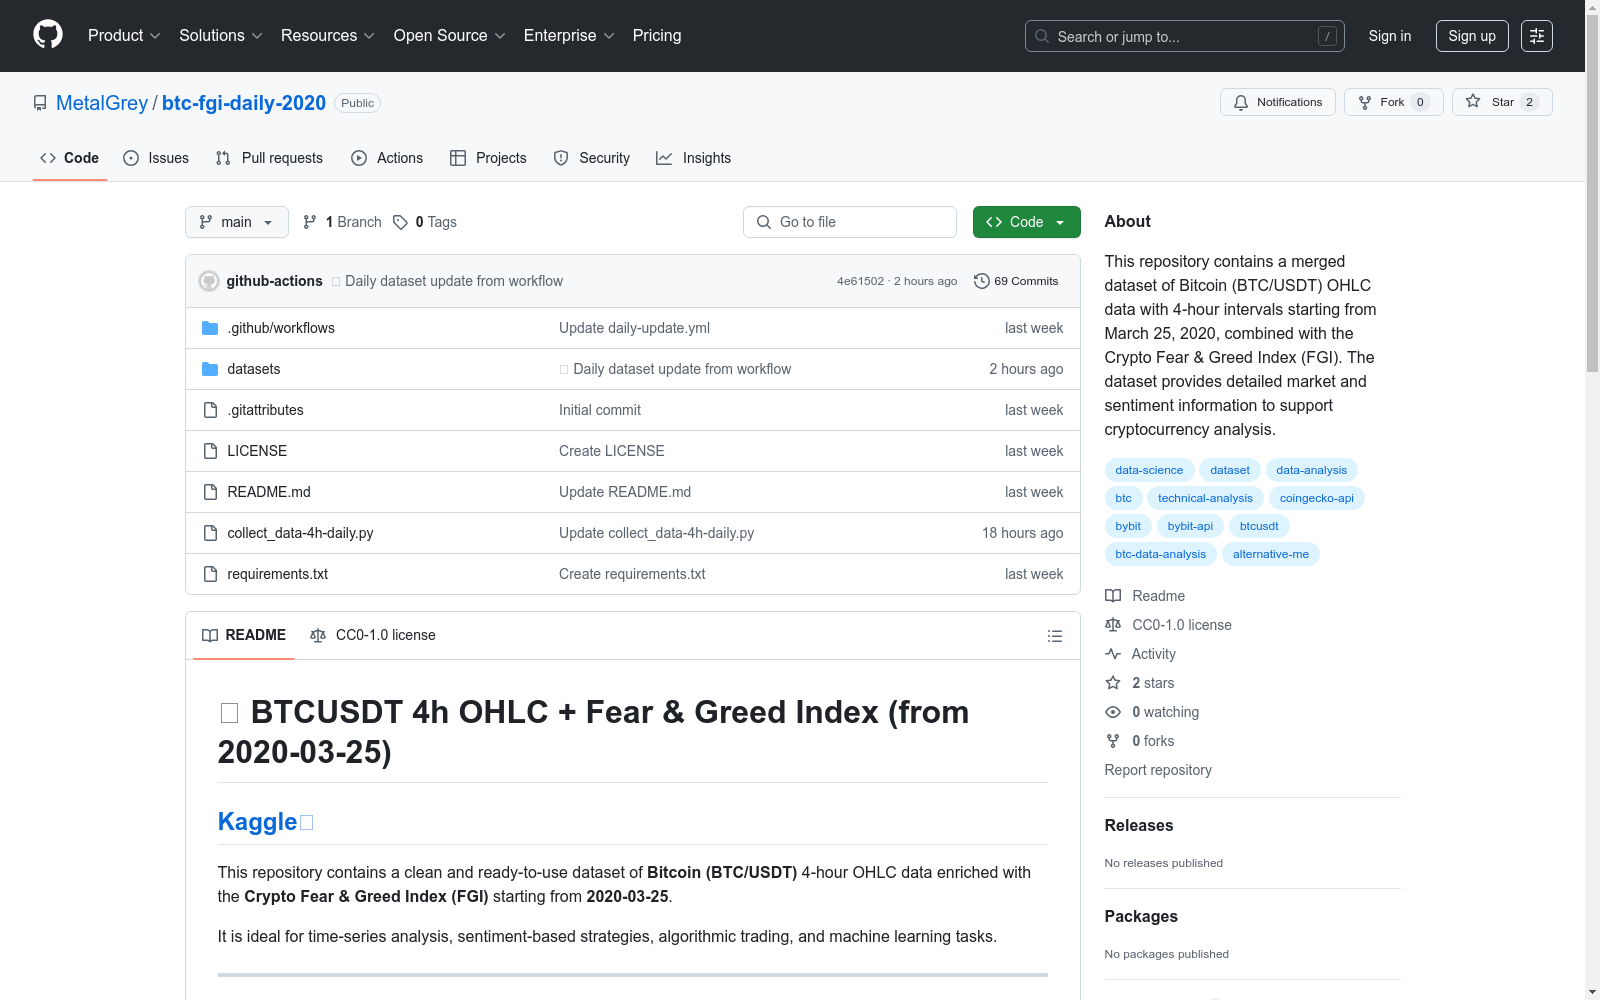The image size is (1600, 1000).
Task: Click the scales icon beside CC0-1.0 license in About
Action: 1113,625
